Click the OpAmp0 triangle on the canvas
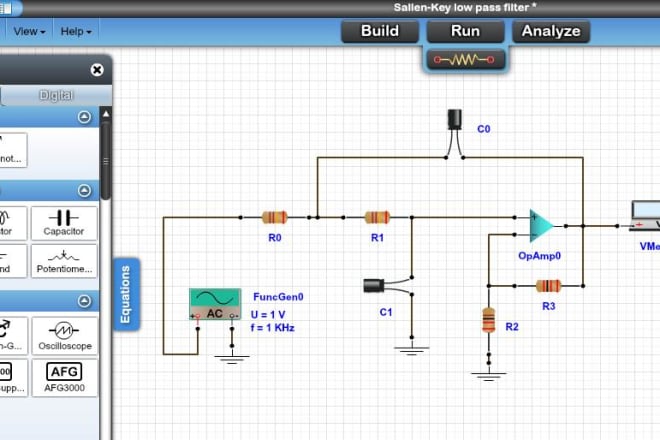660x440 pixels. 541,225
